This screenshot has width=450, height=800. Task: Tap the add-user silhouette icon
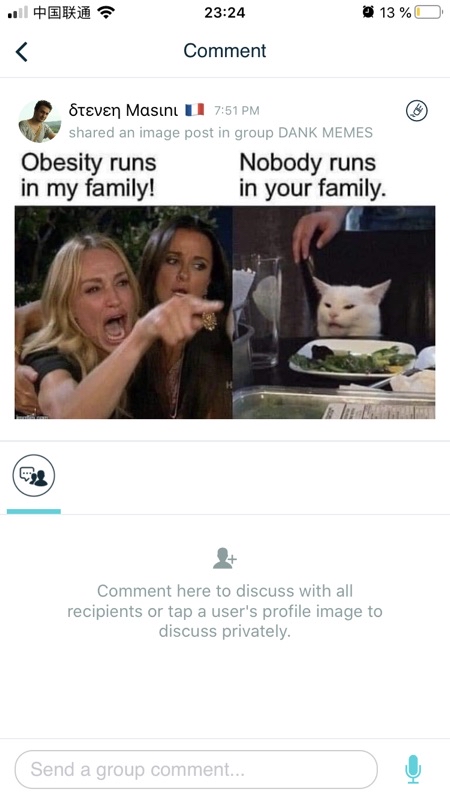224,558
